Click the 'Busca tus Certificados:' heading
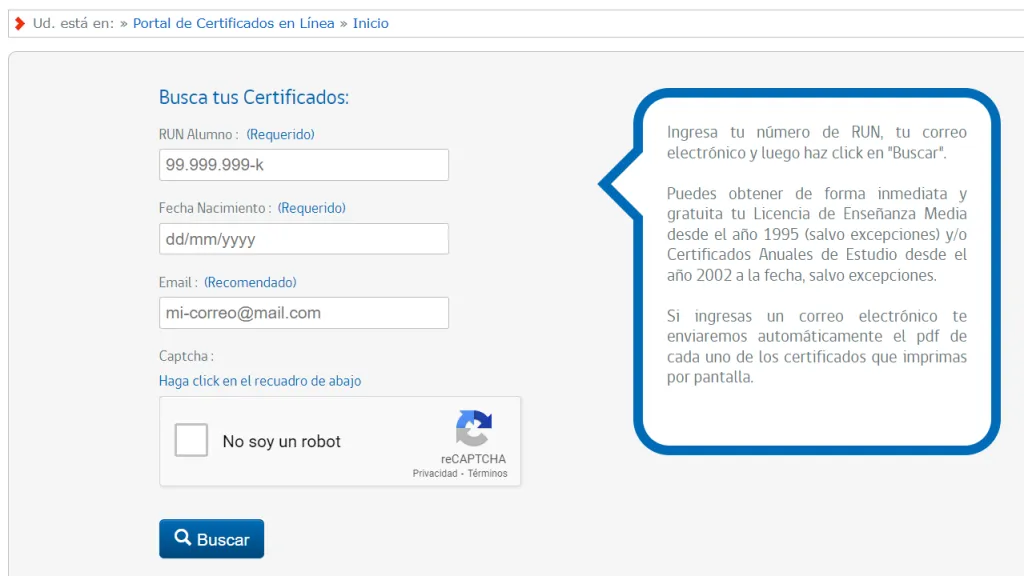The width and height of the screenshot is (1024, 576). (x=254, y=97)
